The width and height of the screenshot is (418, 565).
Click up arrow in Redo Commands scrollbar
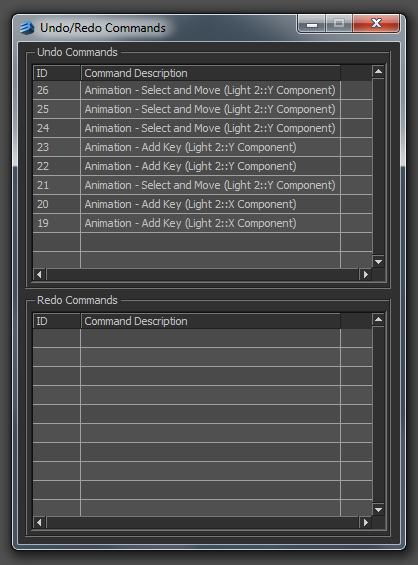point(378,320)
